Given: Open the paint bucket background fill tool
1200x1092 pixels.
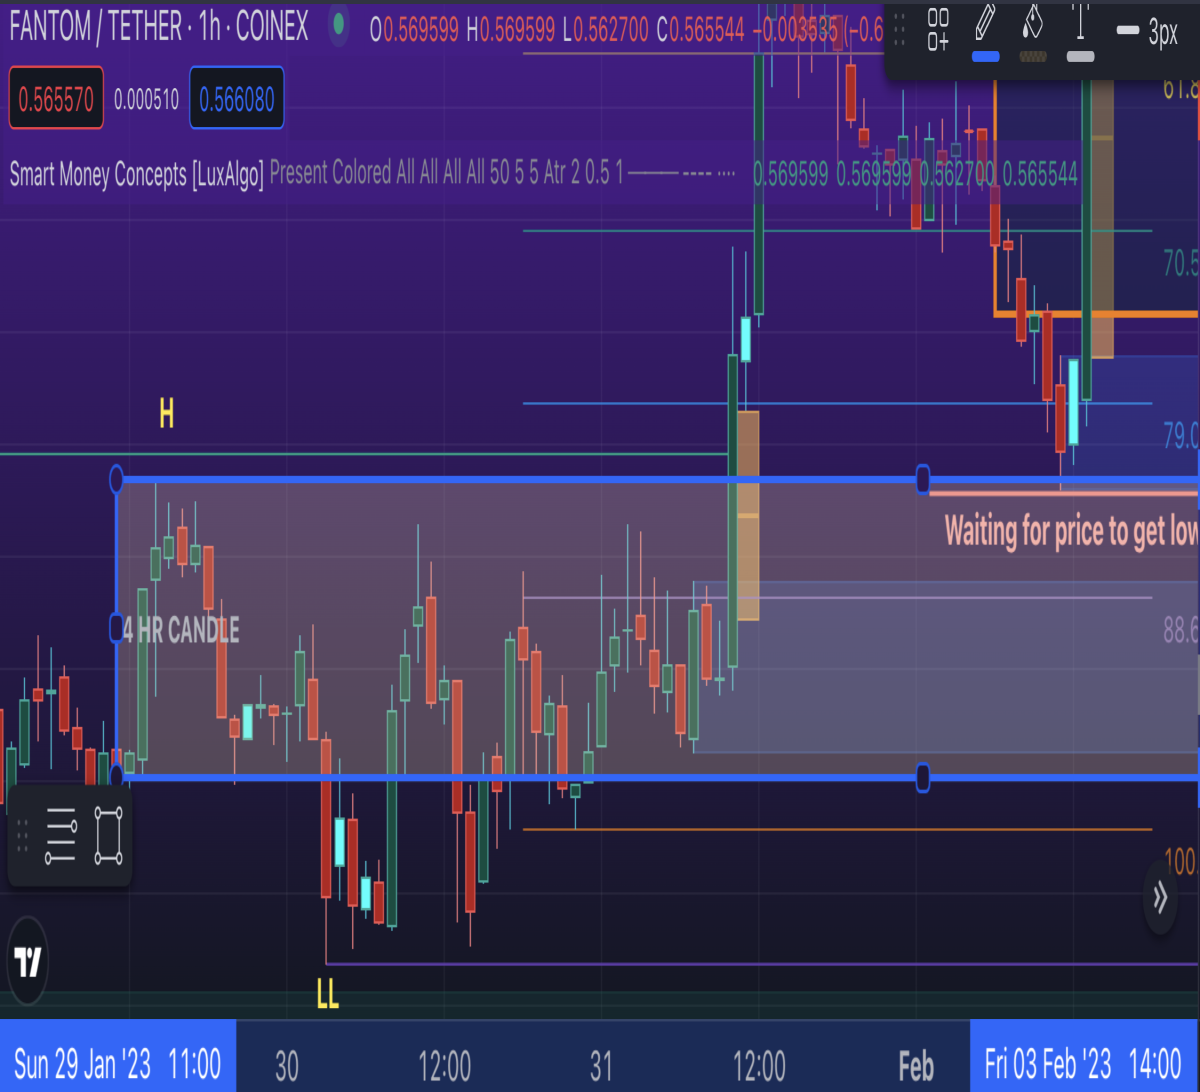Looking at the screenshot, I should coord(1034,20).
